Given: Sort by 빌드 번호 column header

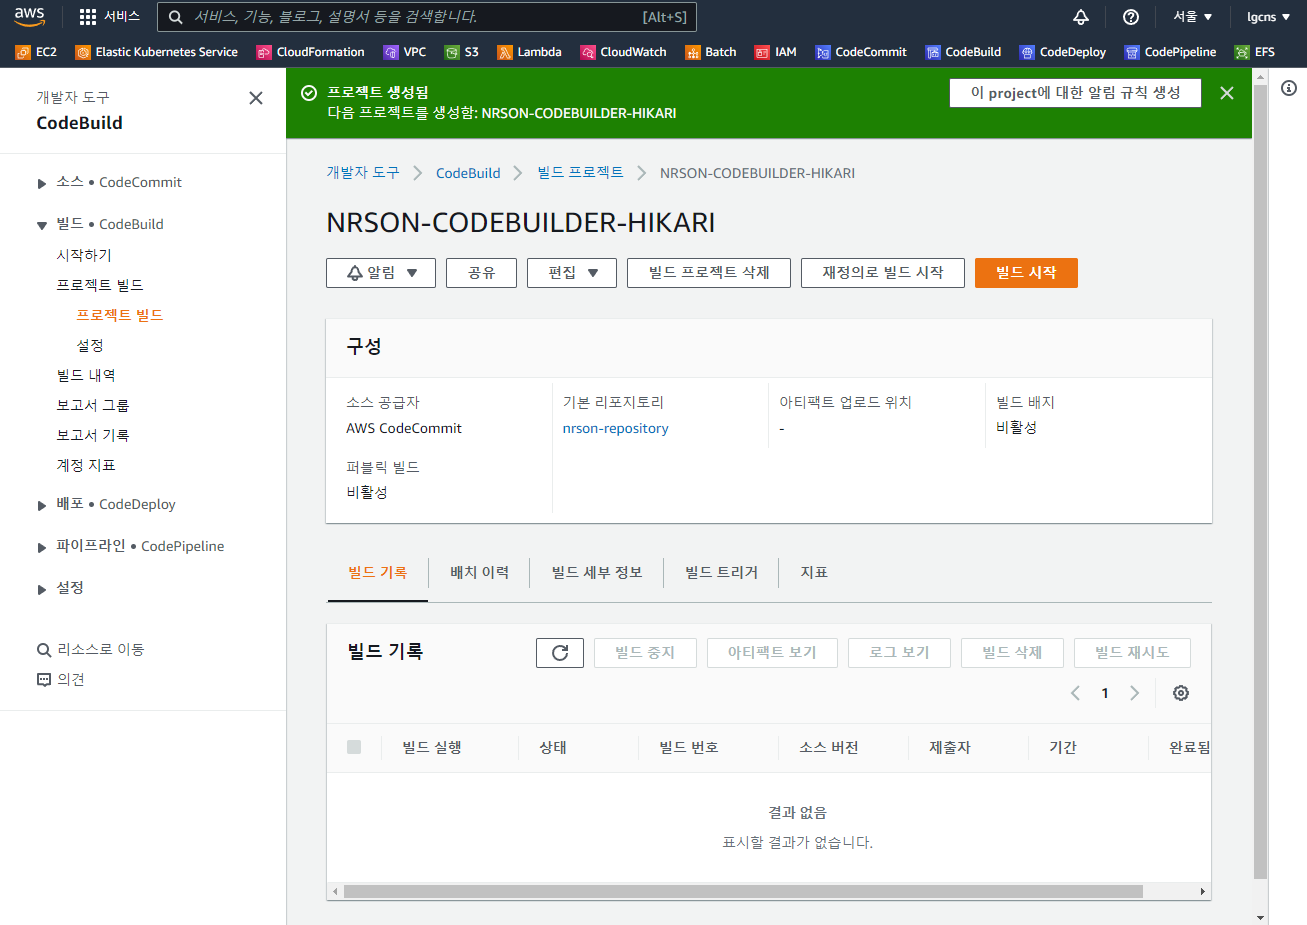Looking at the screenshot, I should pos(689,748).
